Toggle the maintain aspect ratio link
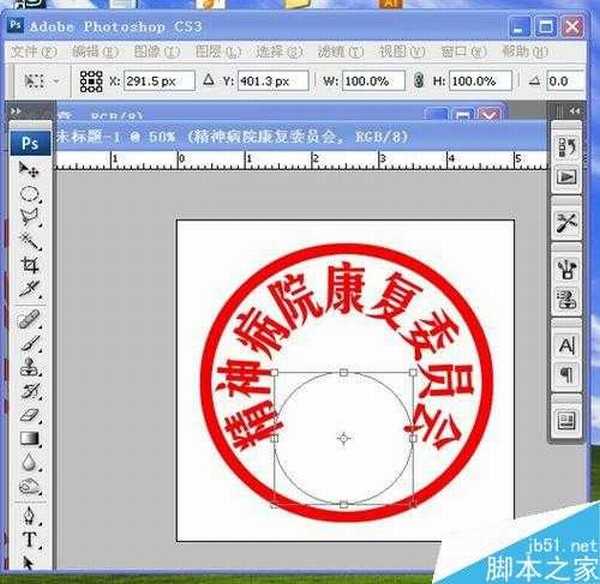600x584 pixels. [x=419, y=81]
